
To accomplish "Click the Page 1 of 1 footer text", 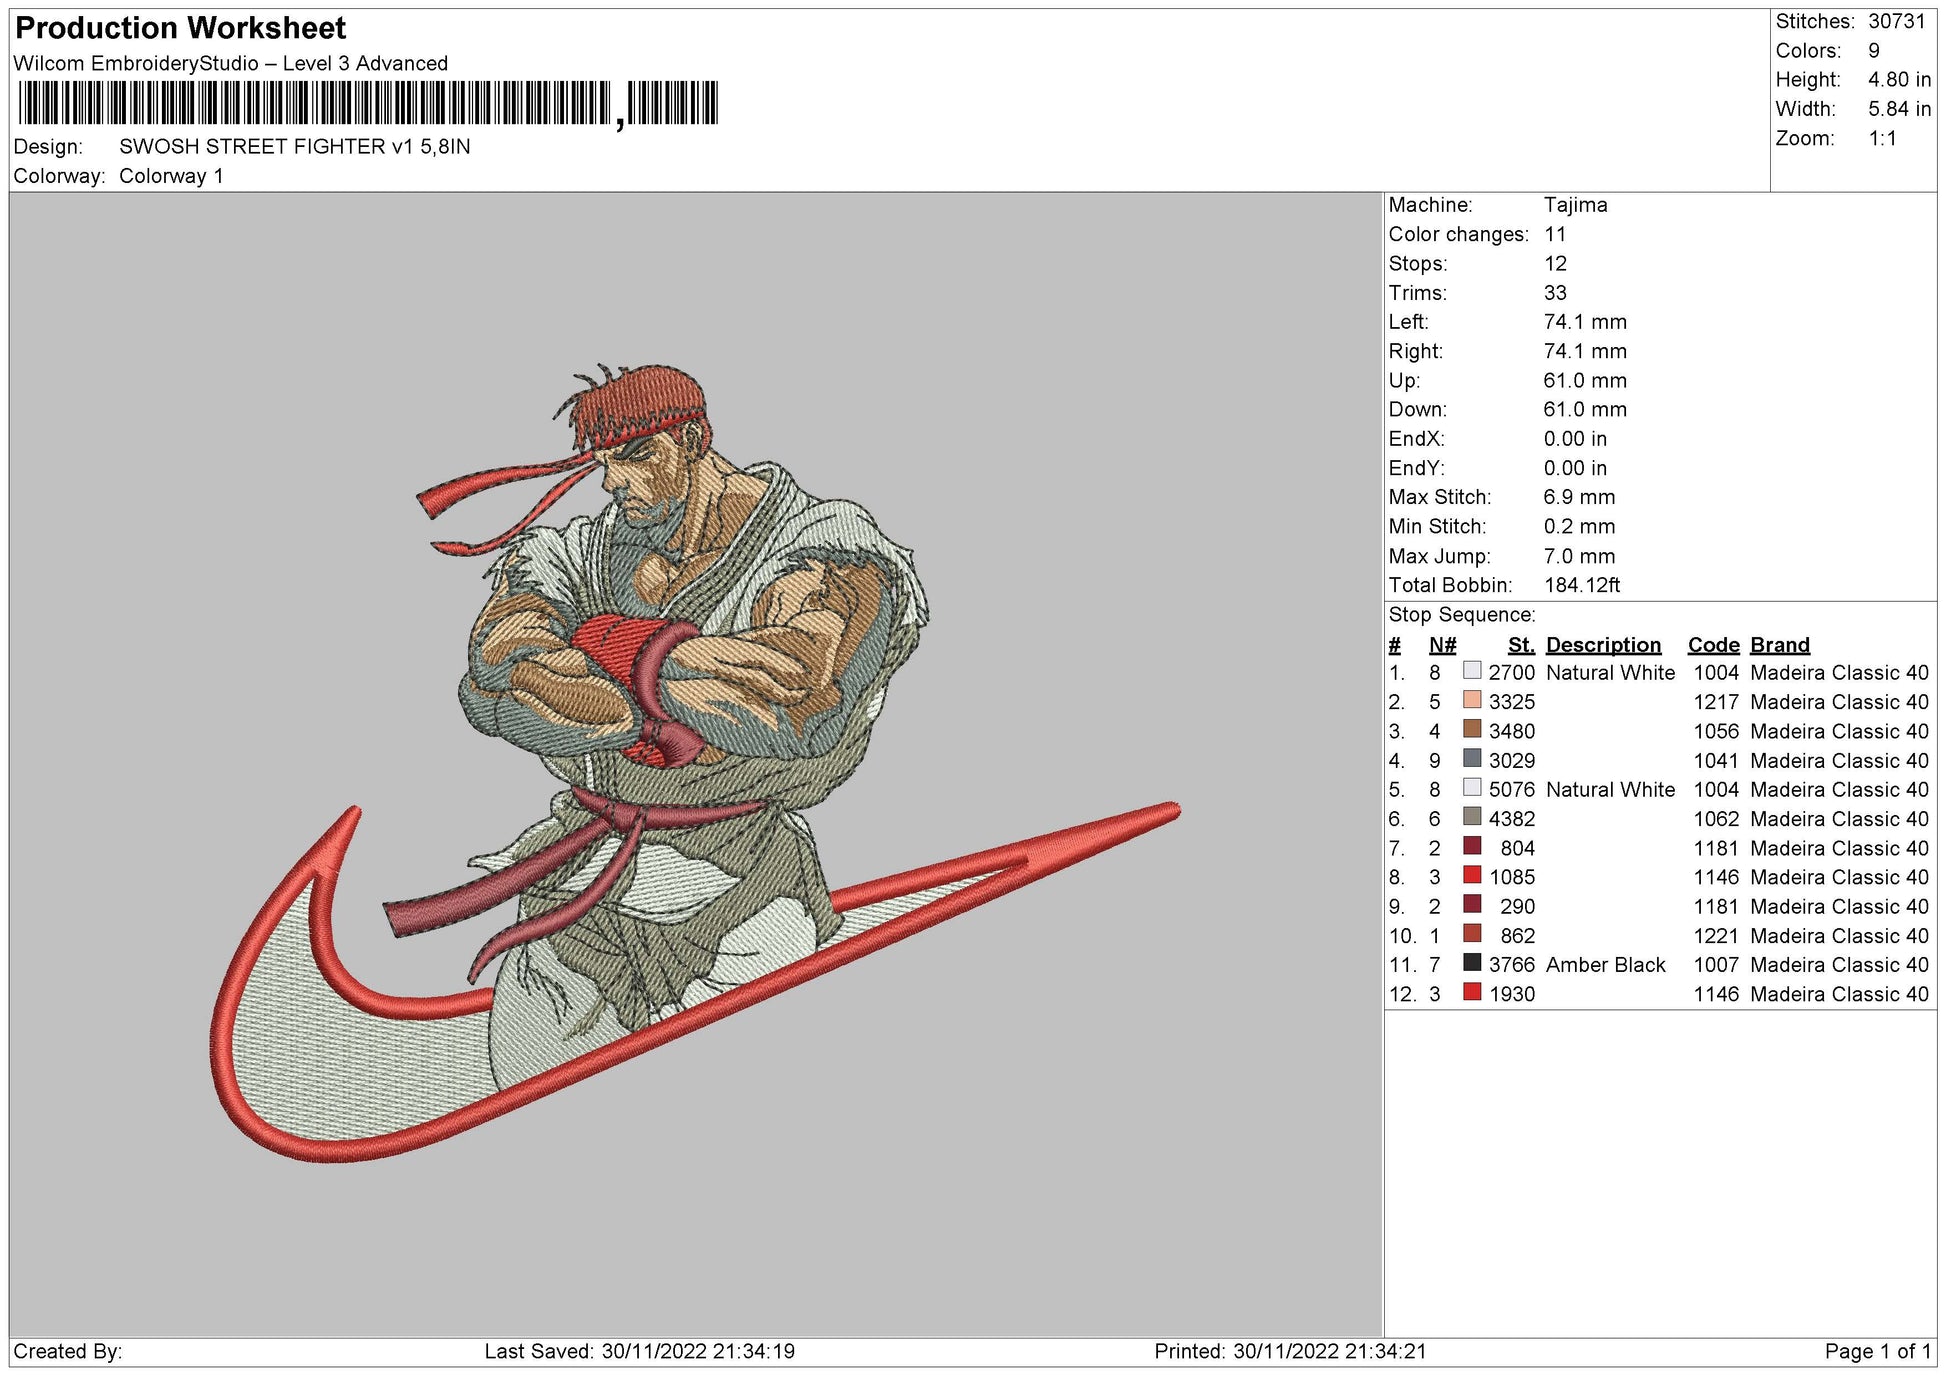I will (x=1877, y=1351).
